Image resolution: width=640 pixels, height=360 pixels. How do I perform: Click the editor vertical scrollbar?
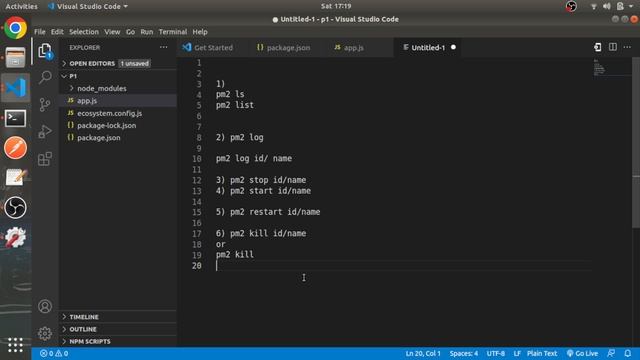pos(636,143)
